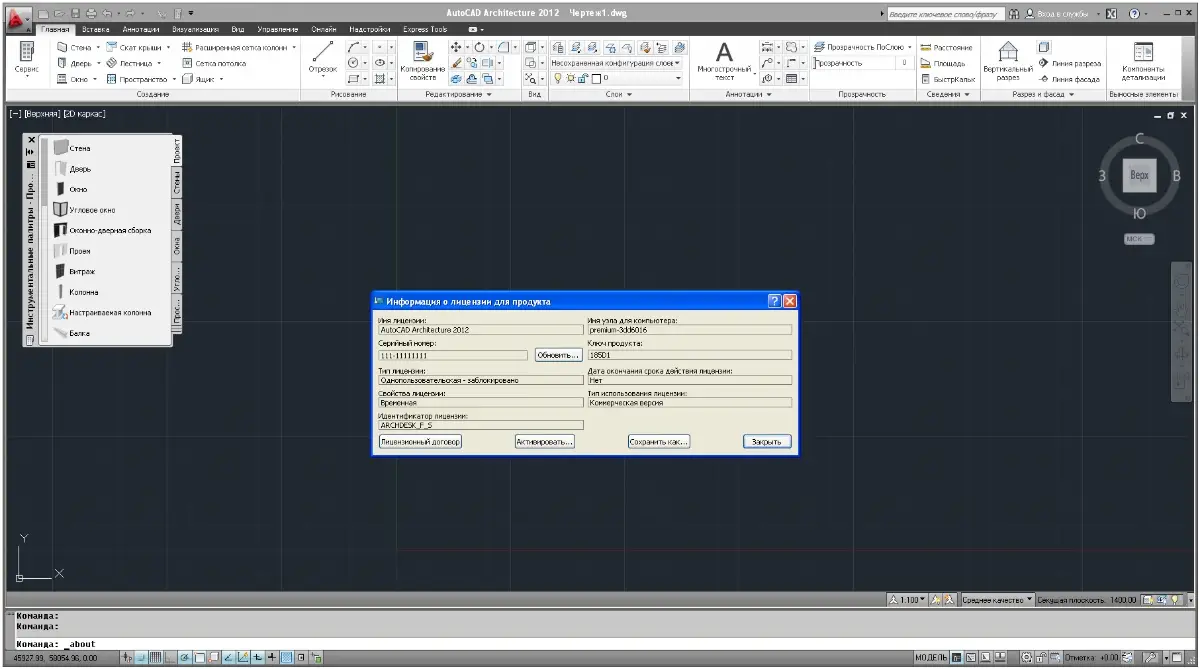Toggle the layer lock icon in Слои
Viewport: 1200px width, 669px height.
pos(581,78)
